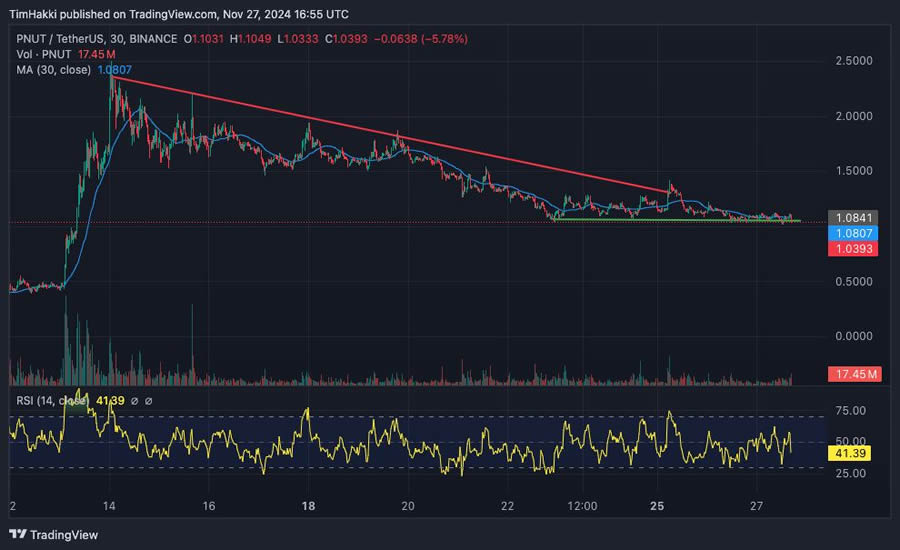Select the red descending trendline
900x550 pixels.
400,139
